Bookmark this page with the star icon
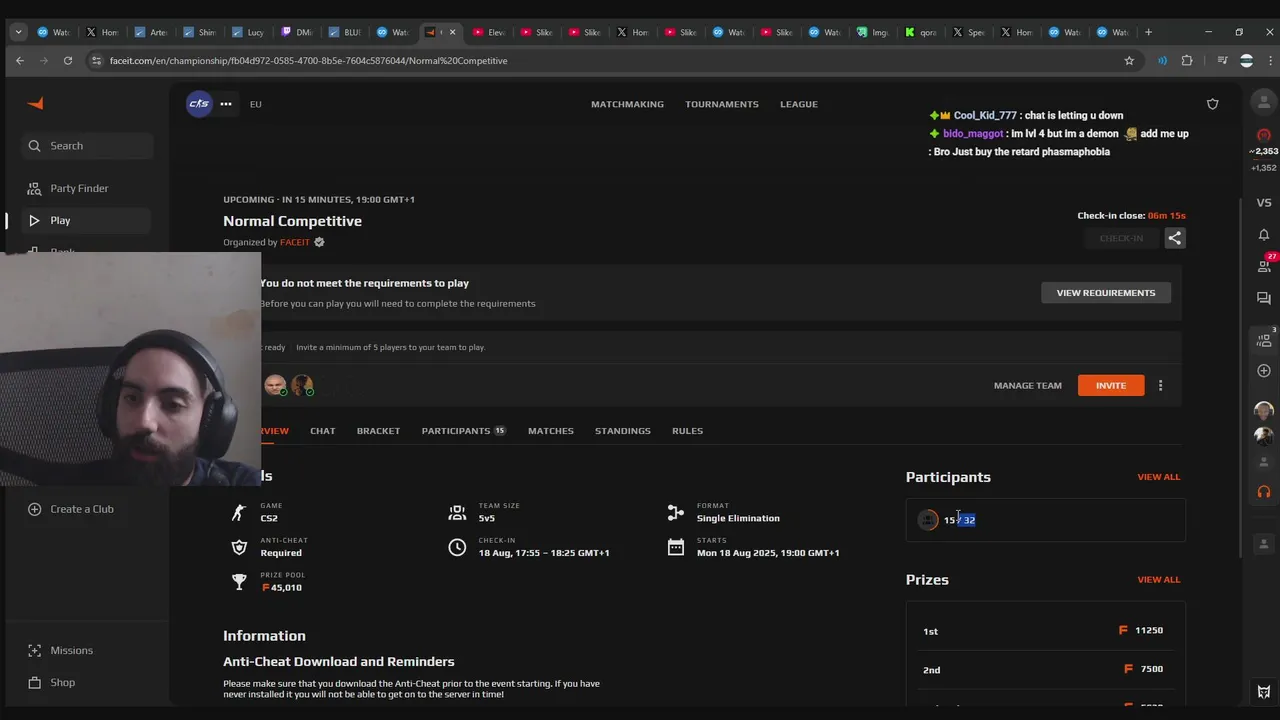The image size is (1280, 720). (x=1129, y=60)
